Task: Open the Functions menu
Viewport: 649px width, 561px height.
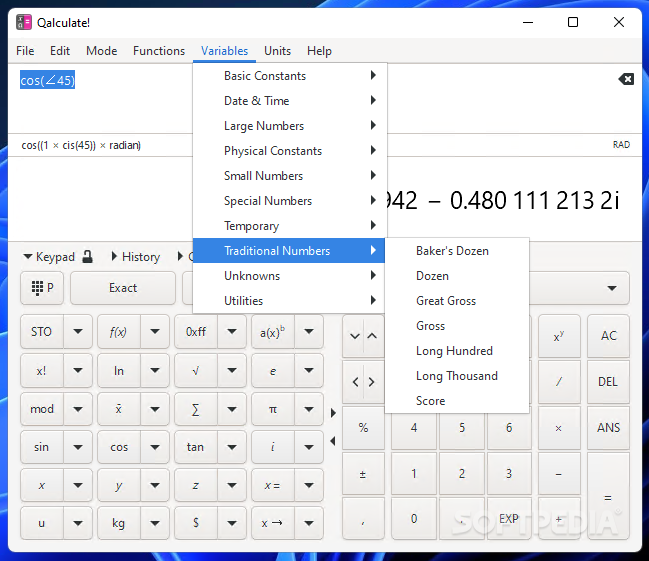Action: pos(159,51)
